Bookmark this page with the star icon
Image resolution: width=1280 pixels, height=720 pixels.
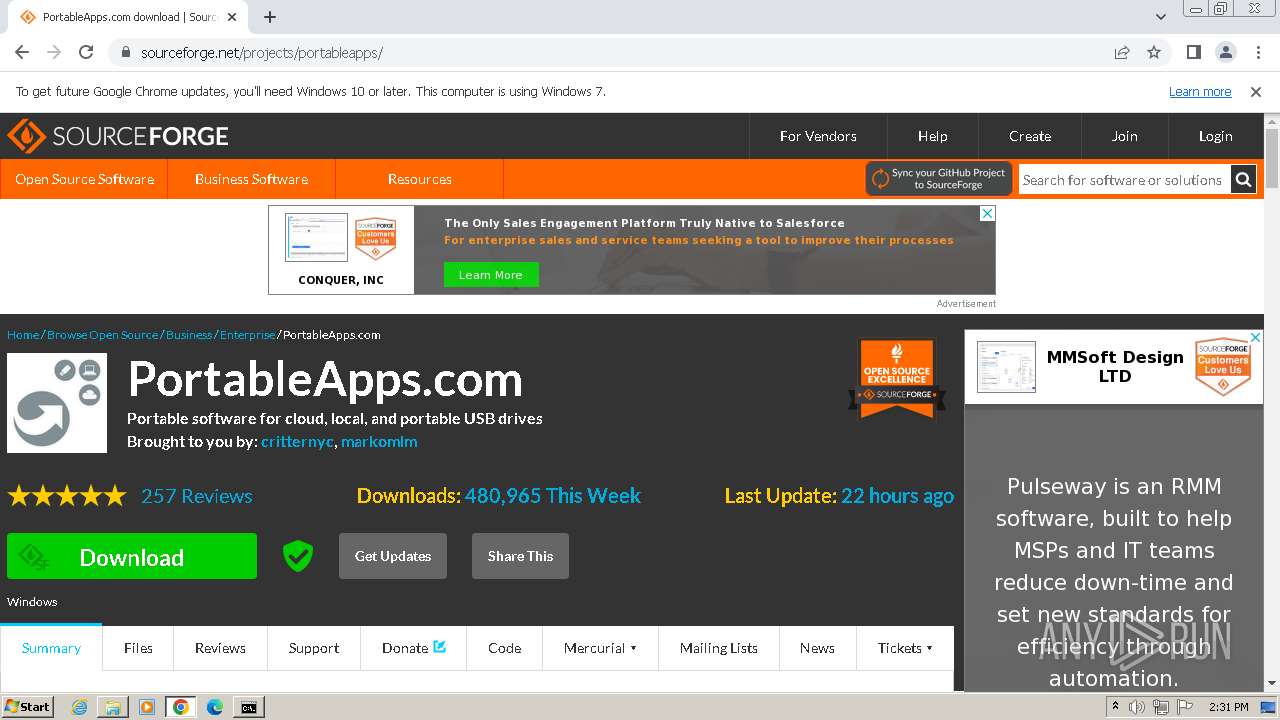(1154, 52)
